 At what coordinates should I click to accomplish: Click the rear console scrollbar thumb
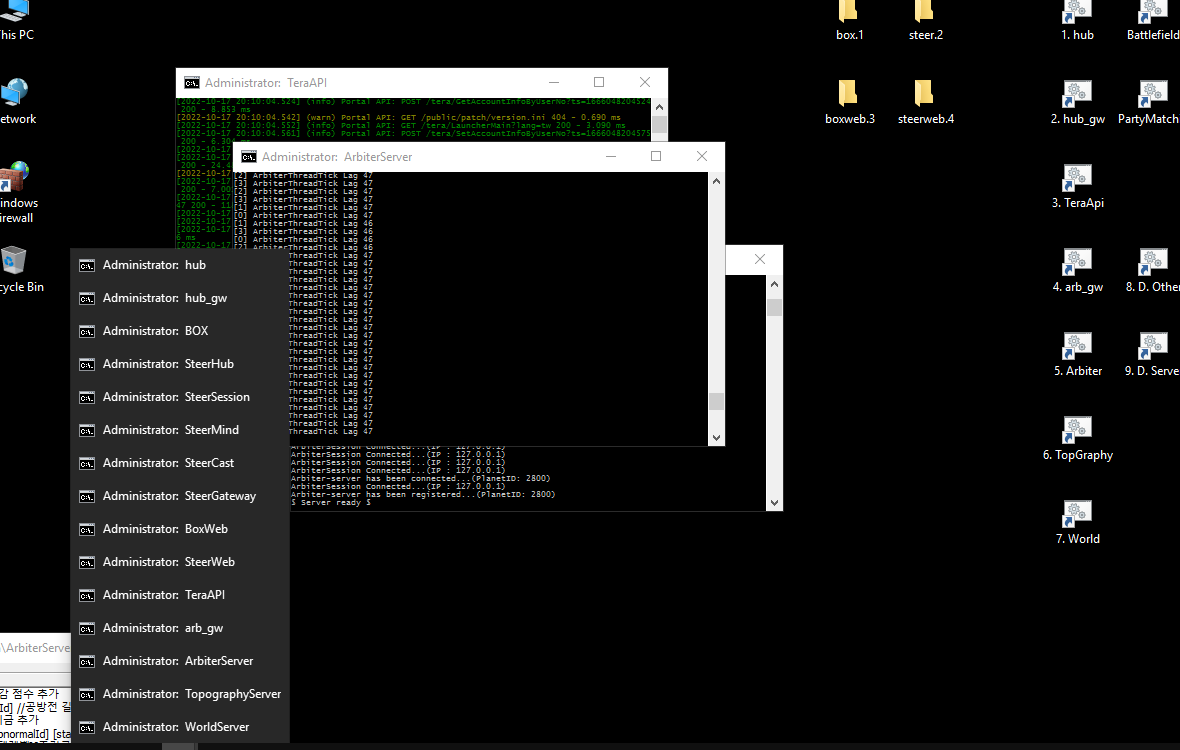(x=774, y=307)
